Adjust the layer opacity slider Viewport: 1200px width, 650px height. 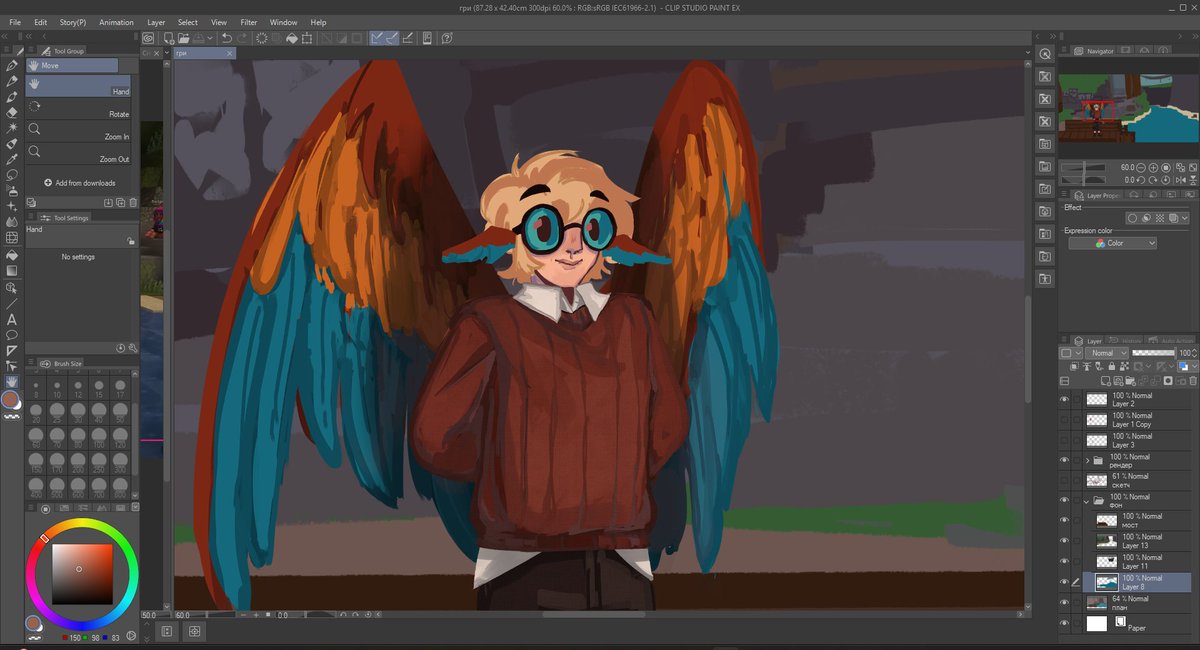coord(1153,353)
